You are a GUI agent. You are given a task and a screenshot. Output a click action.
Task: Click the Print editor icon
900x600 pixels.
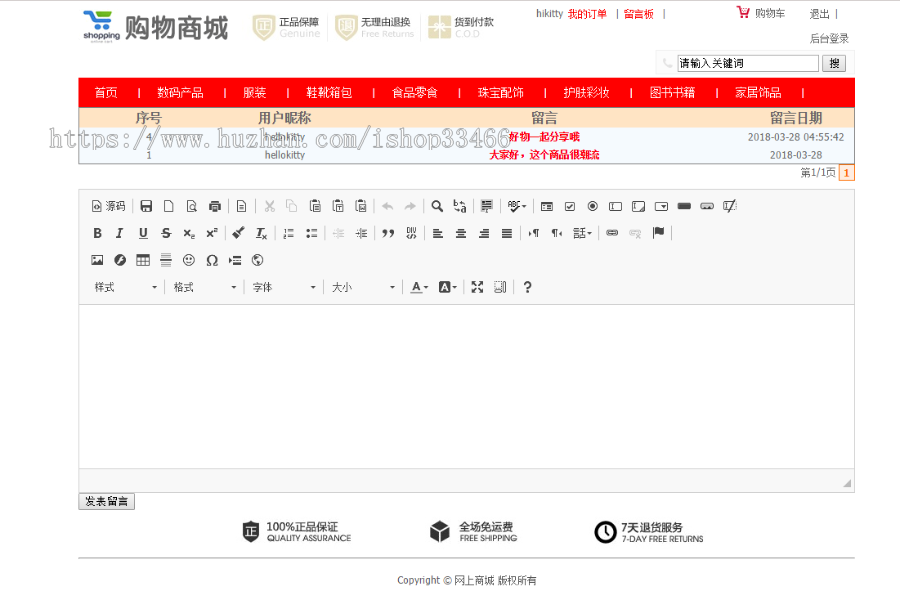tap(214, 205)
